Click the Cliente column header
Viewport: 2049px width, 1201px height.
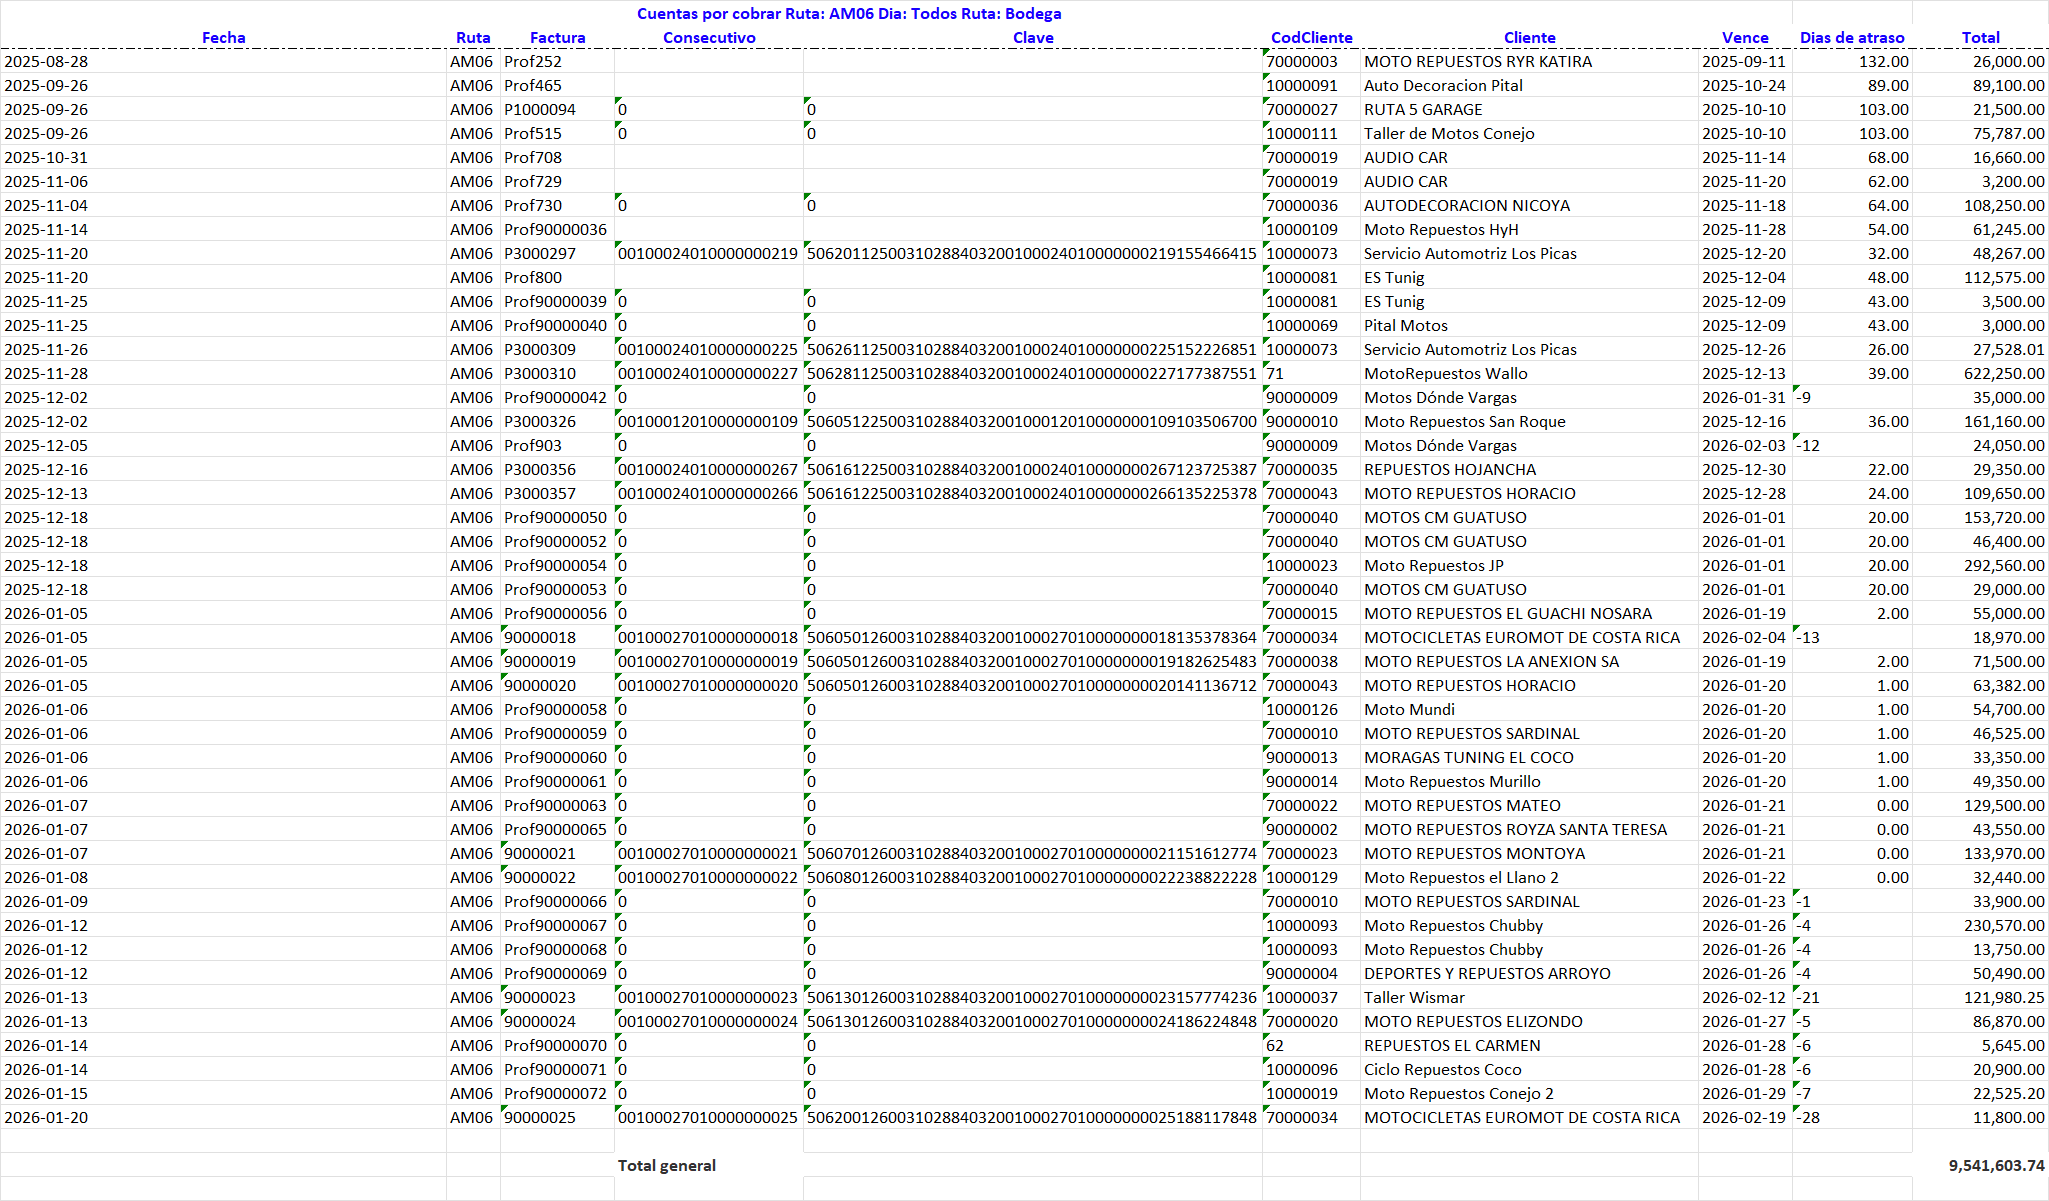coord(1529,38)
